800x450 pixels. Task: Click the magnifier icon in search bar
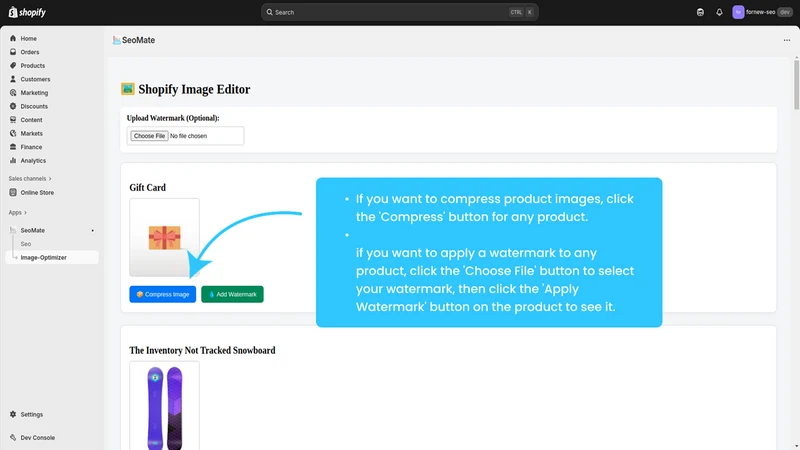[269, 12]
